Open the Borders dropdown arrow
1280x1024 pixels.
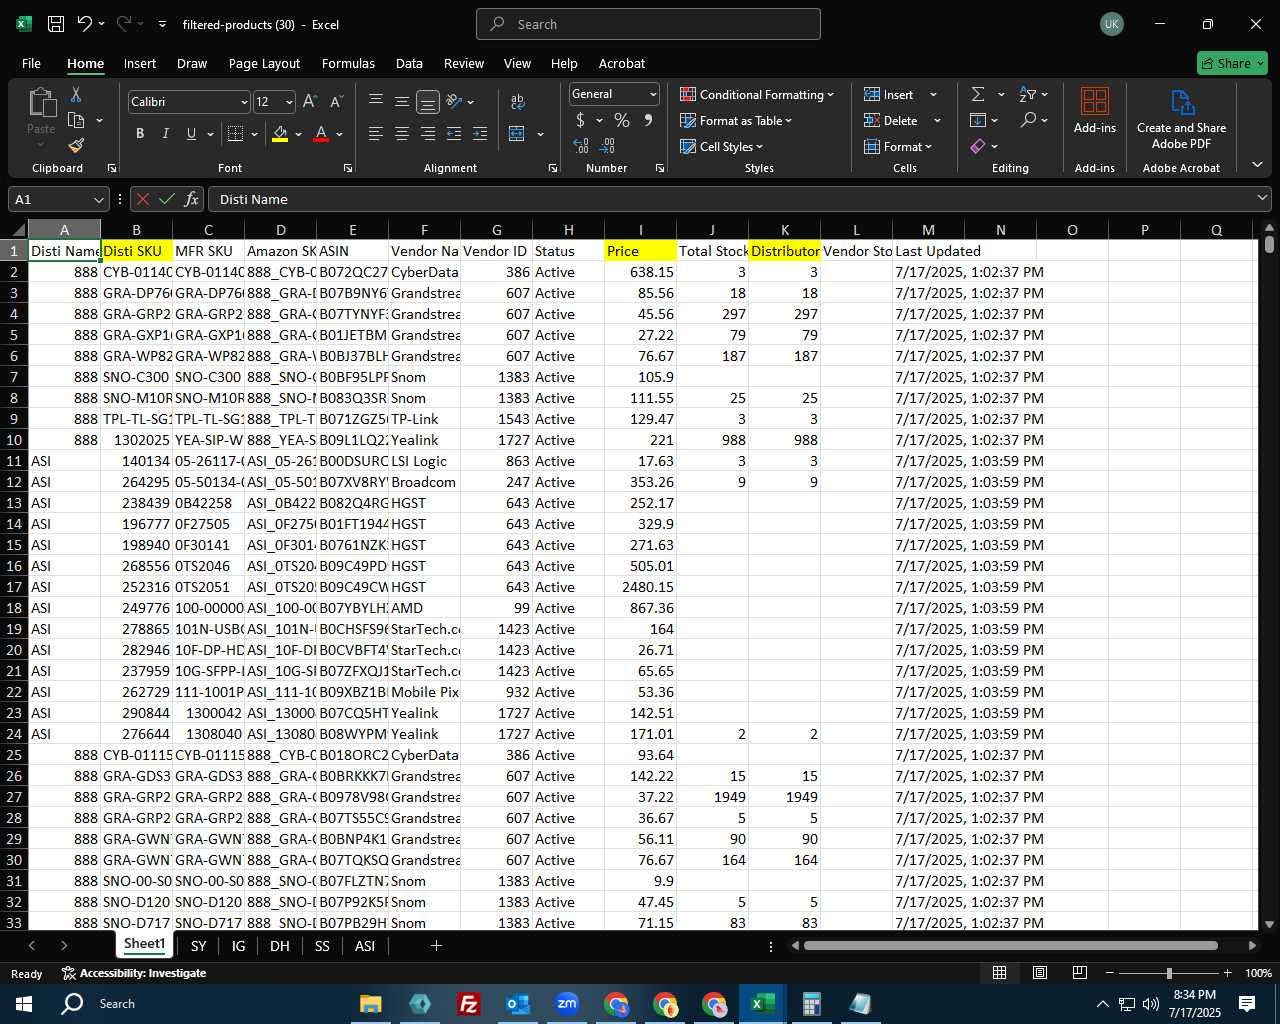254,134
